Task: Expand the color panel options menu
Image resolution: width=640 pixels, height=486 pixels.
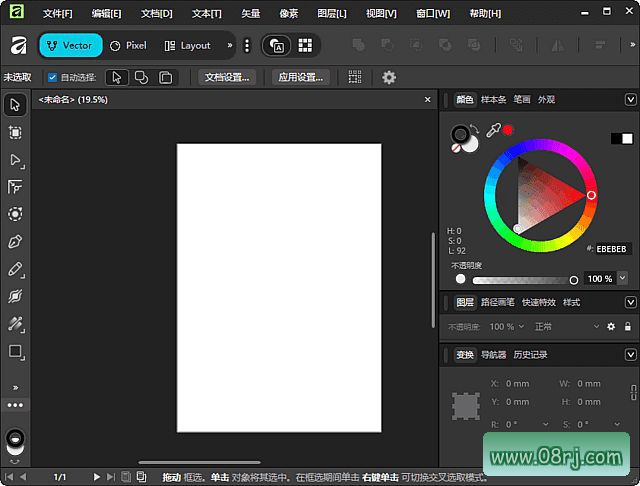Action: tap(630, 100)
